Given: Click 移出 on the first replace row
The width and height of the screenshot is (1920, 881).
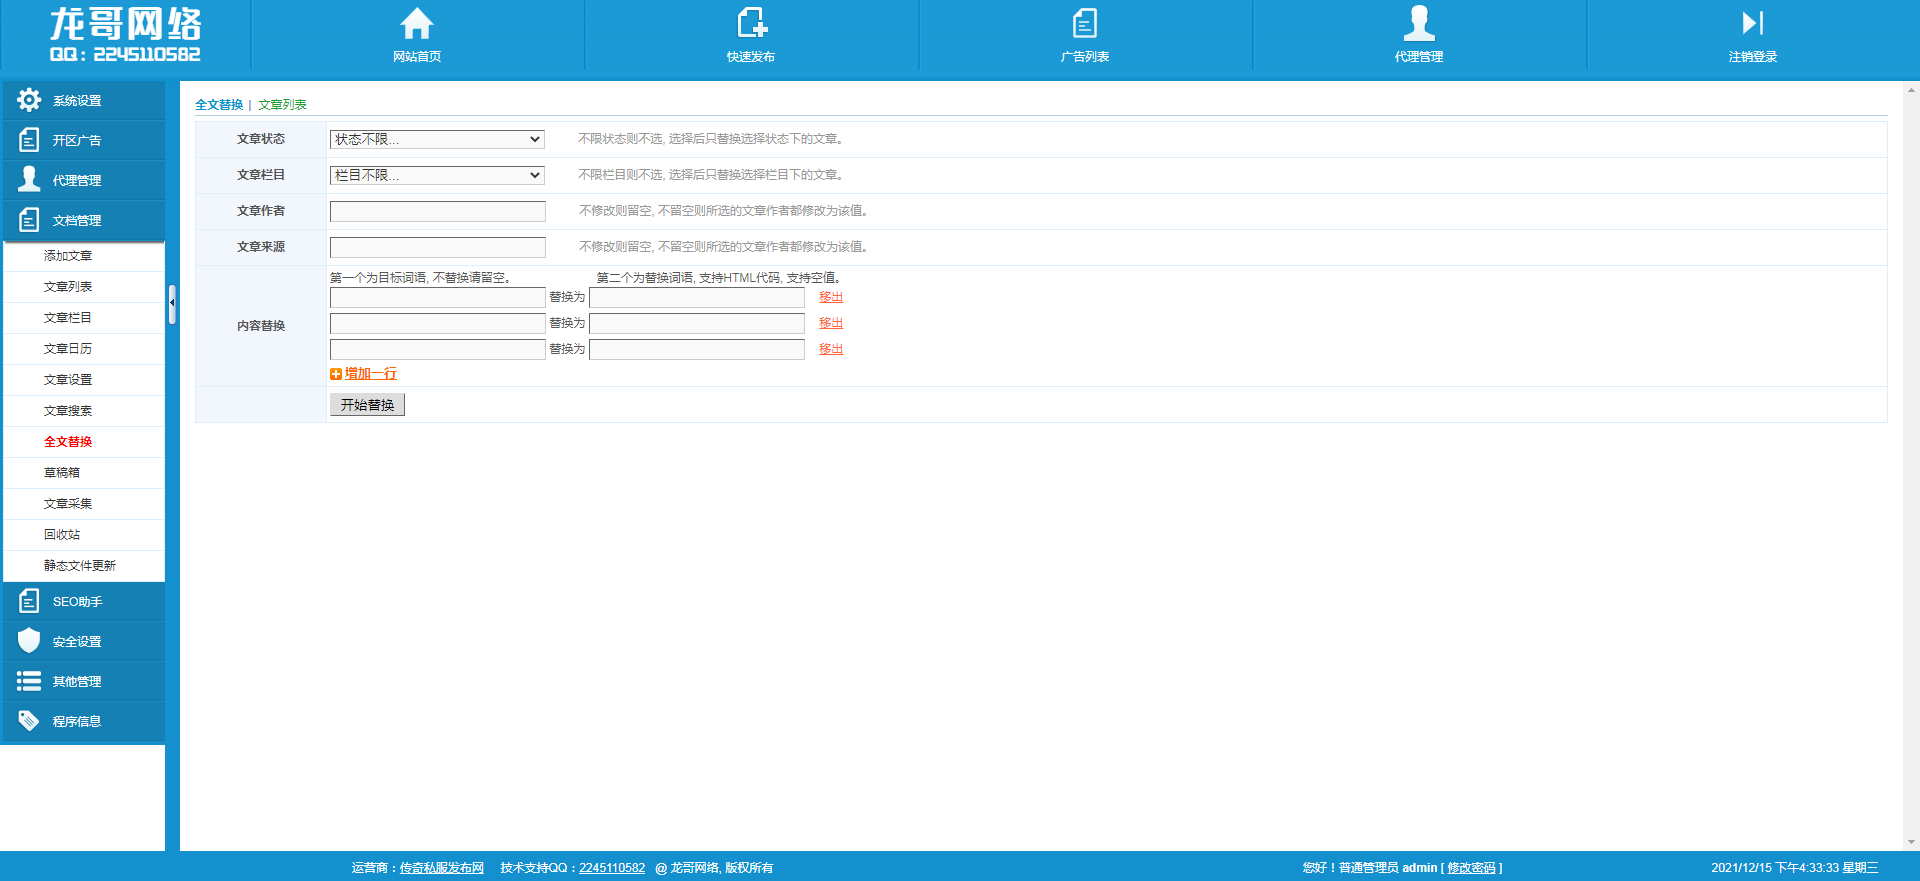Looking at the screenshot, I should tap(831, 297).
